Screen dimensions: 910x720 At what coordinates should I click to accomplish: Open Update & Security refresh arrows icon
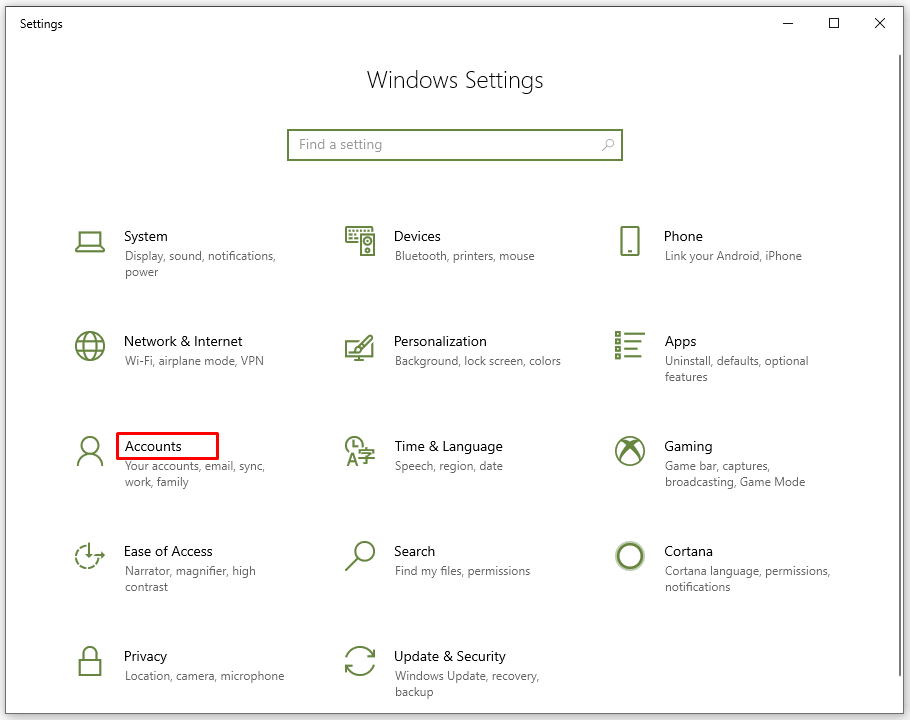tap(360, 661)
